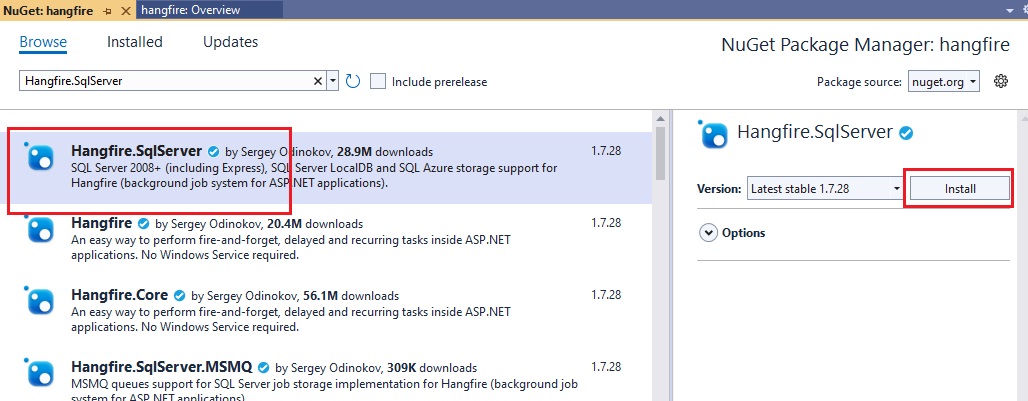Image resolution: width=1028 pixels, height=401 pixels.
Task: Close the NuGet: hangfire tab
Action: click(127, 10)
